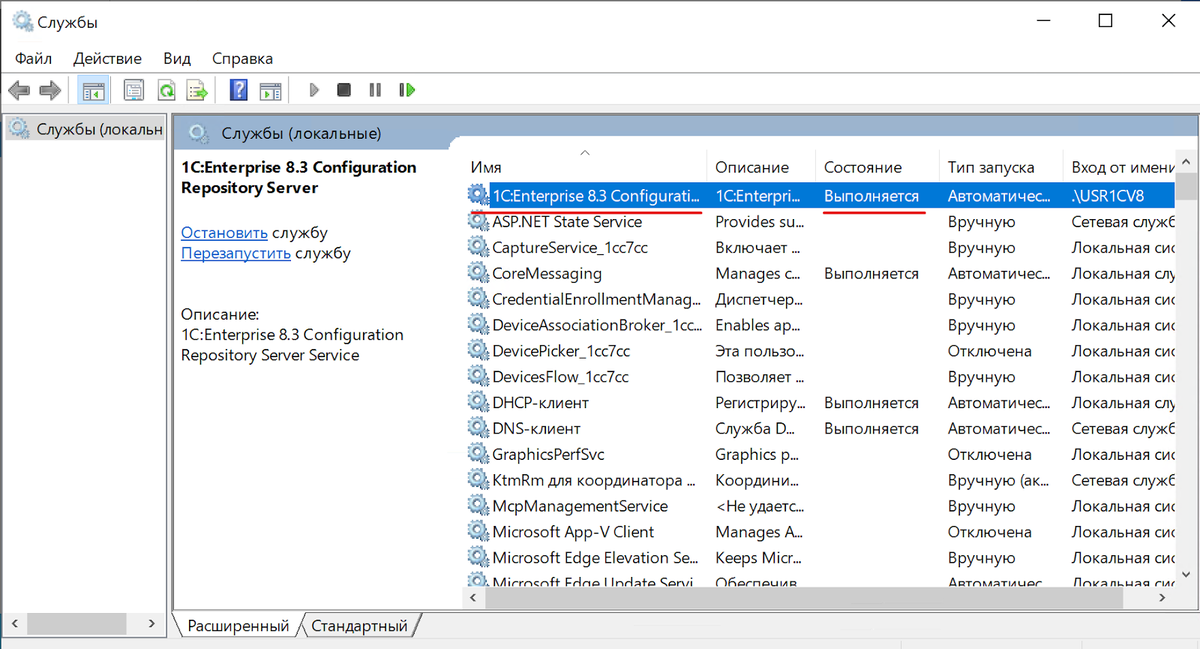Open the Properties toolbar icon

133,90
